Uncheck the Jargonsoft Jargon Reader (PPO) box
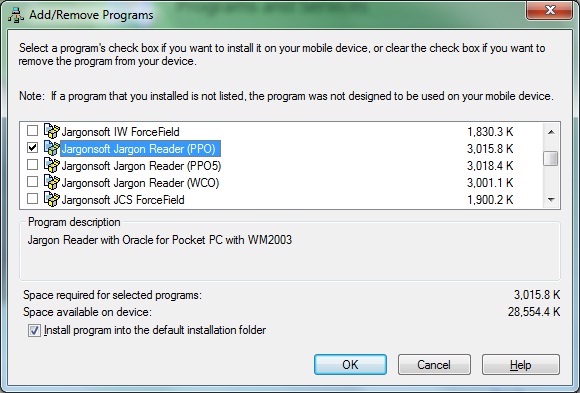The height and width of the screenshot is (393, 580). pos(33,147)
